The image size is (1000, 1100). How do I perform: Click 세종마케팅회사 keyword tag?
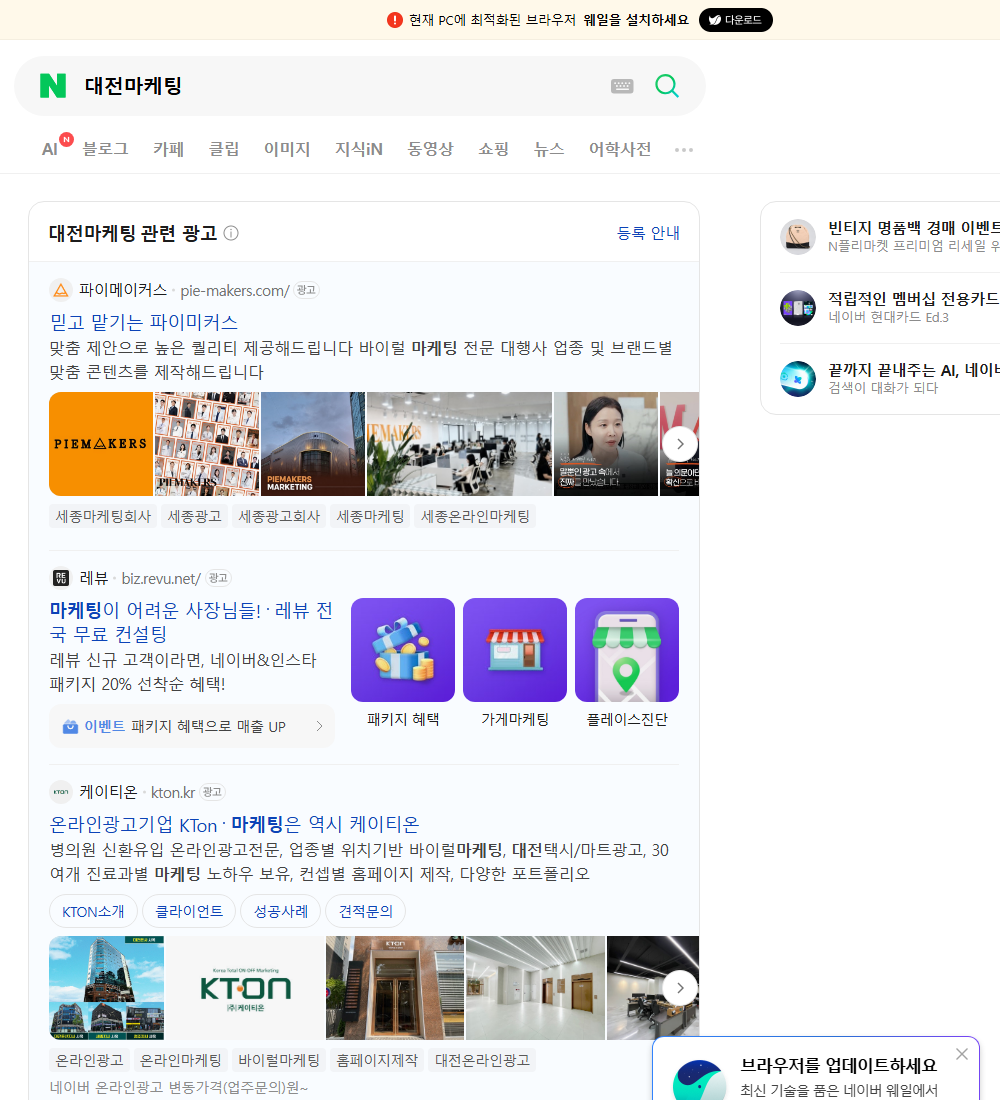click(x=103, y=516)
